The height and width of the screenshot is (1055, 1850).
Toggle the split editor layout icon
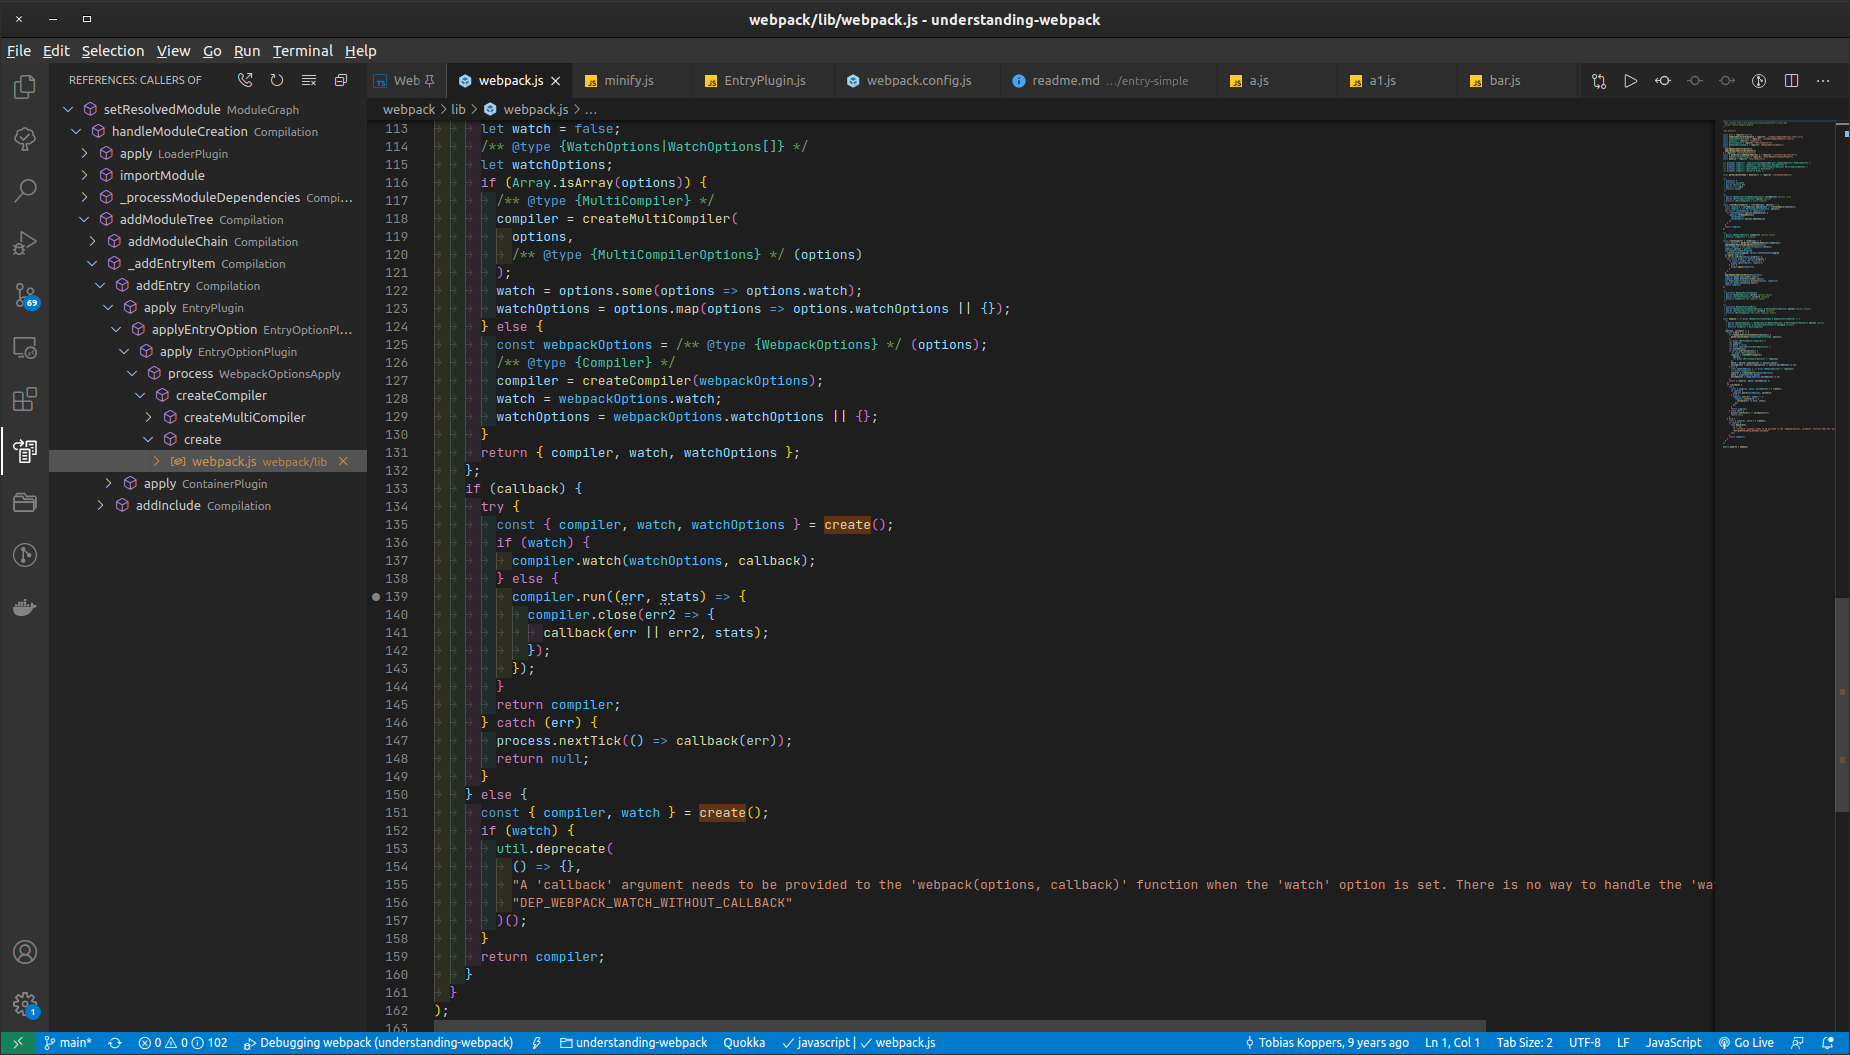pos(1791,81)
